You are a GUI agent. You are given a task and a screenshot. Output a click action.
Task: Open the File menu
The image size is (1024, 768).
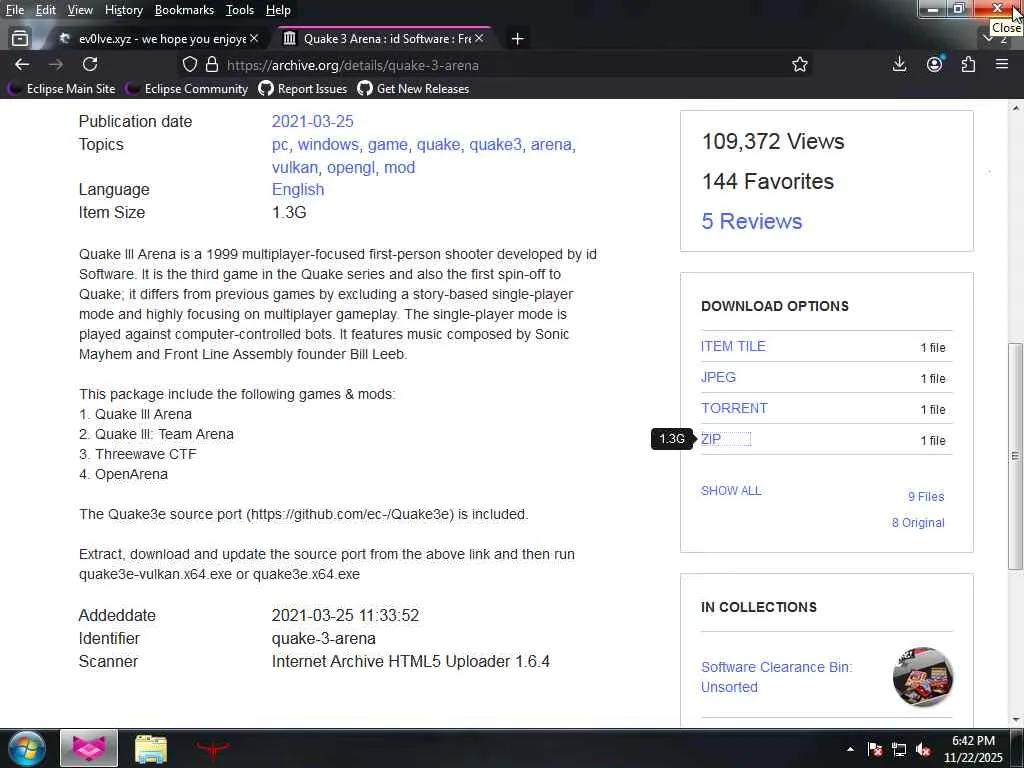click(15, 10)
